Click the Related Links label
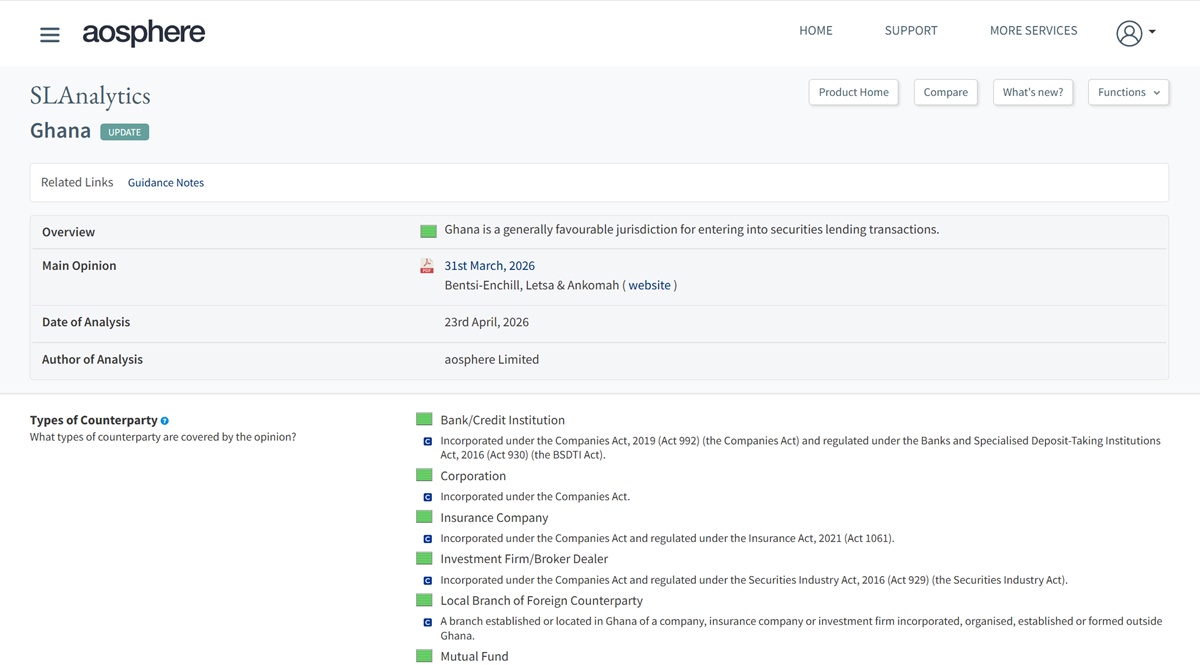Screen dimensions: 1200x665 tap(77, 182)
